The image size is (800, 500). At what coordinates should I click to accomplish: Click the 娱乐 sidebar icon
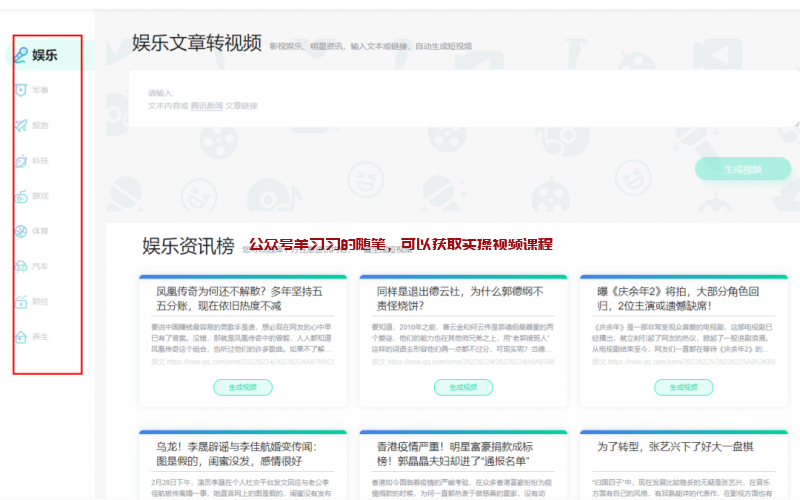point(20,55)
